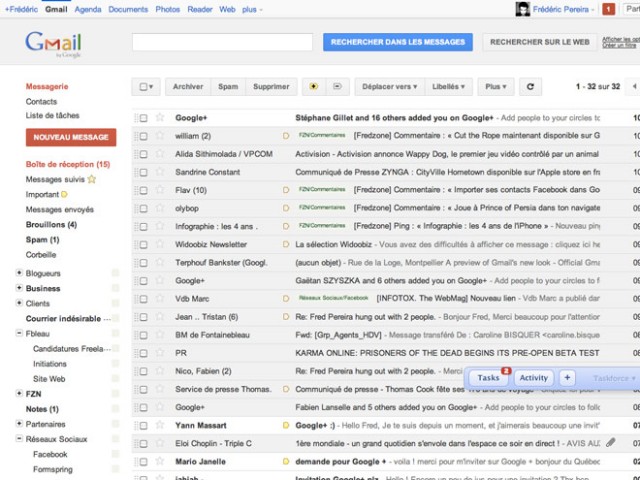Select the Nico, Fabien (2) message checkbox
Image resolution: width=640 pixels, height=480 pixels.
tap(144, 371)
